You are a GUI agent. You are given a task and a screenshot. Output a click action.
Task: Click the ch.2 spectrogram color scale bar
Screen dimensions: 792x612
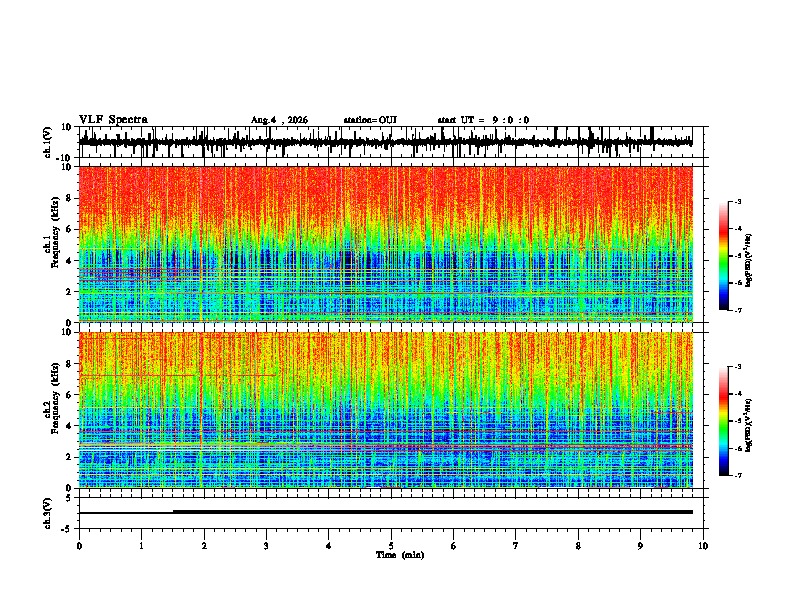(724, 421)
